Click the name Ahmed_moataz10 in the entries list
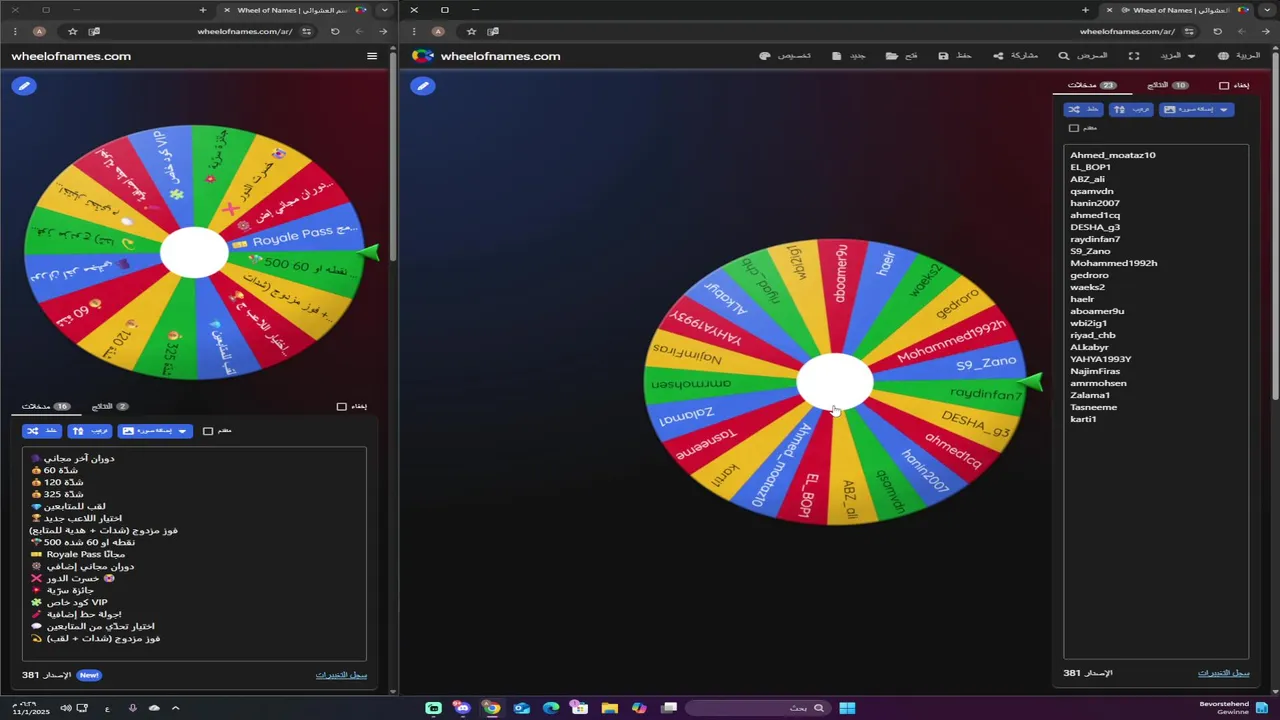Image resolution: width=1280 pixels, height=720 pixels. tap(1113, 155)
